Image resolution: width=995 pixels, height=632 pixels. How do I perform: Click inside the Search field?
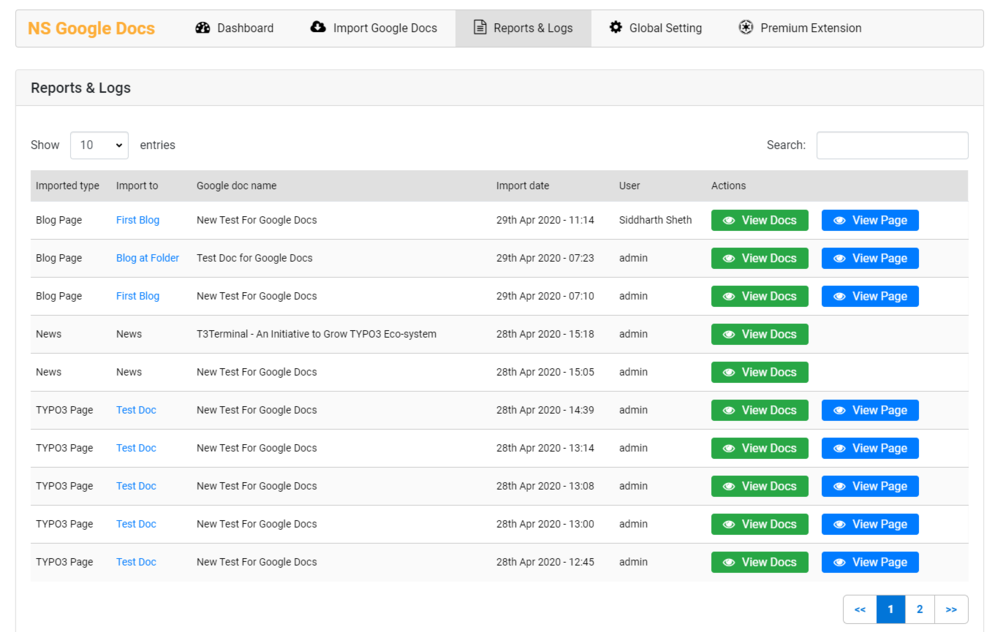tap(891, 145)
